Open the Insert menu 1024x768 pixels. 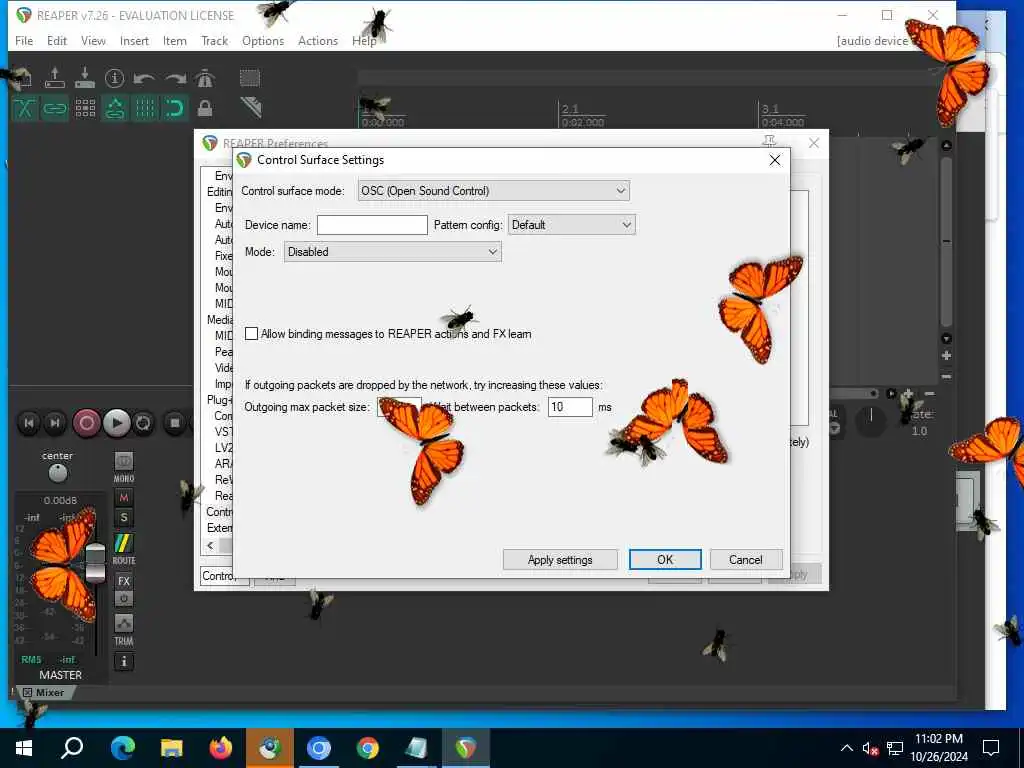point(134,40)
